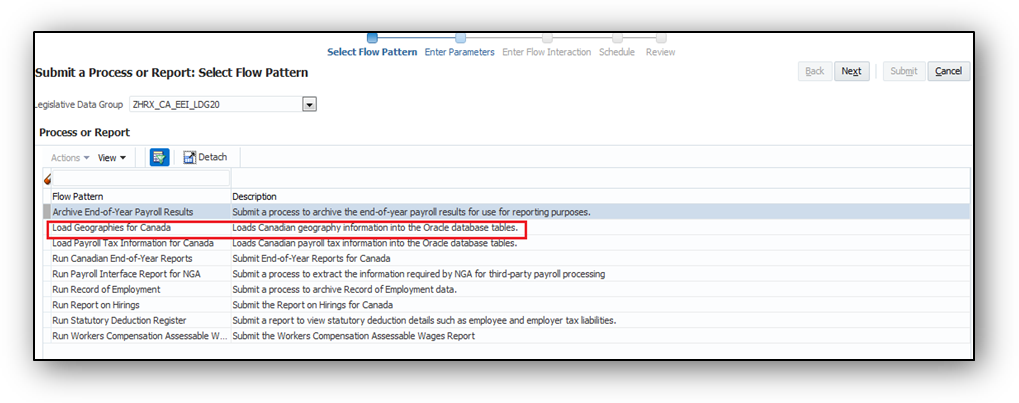Click description 'Loads Canadian geography information' cell
The image size is (1019, 403).
tap(375, 228)
